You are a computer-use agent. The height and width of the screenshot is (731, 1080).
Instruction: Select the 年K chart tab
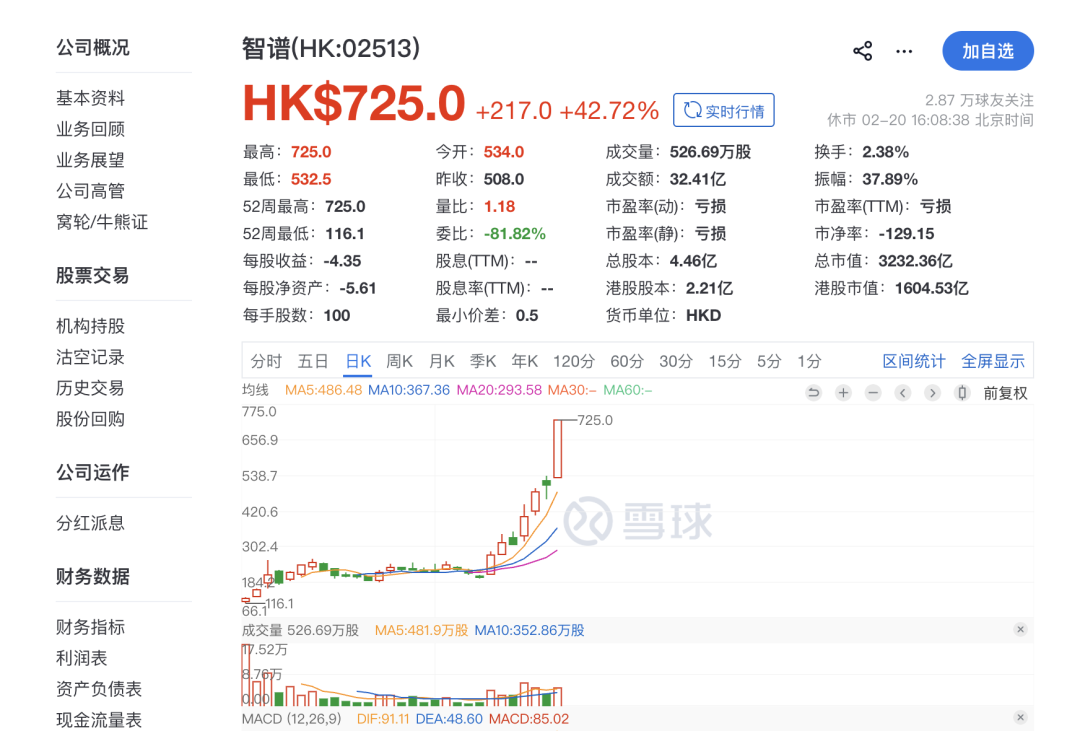[525, 361]
